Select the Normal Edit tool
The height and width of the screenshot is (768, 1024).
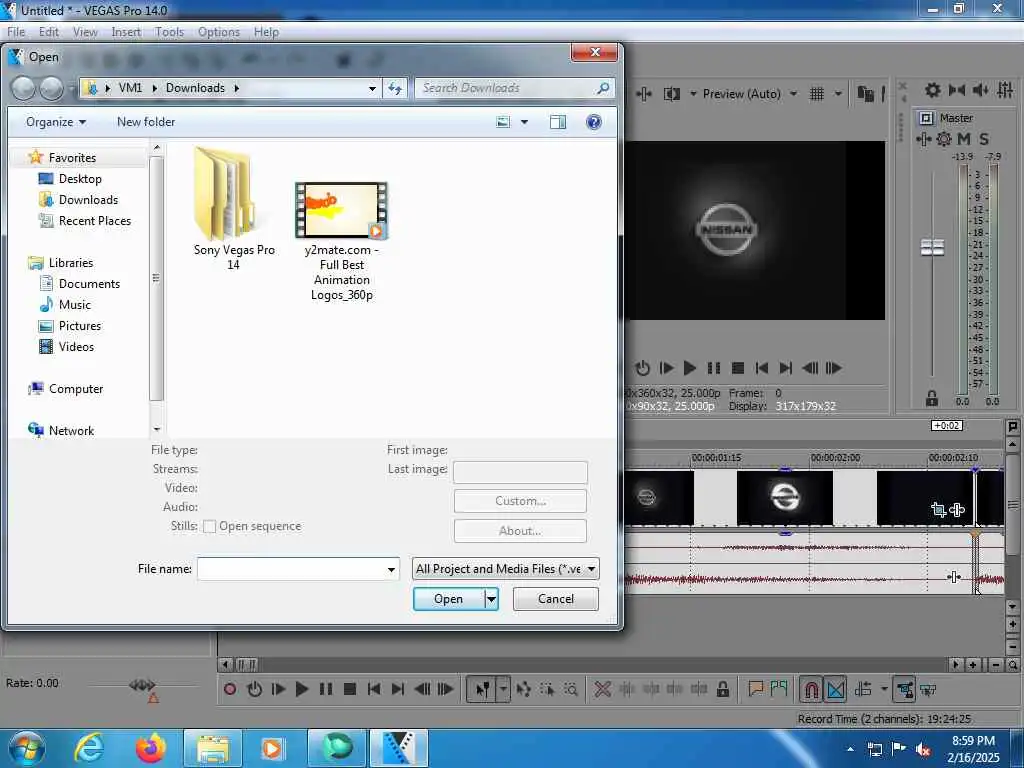[x=483, y=689]
